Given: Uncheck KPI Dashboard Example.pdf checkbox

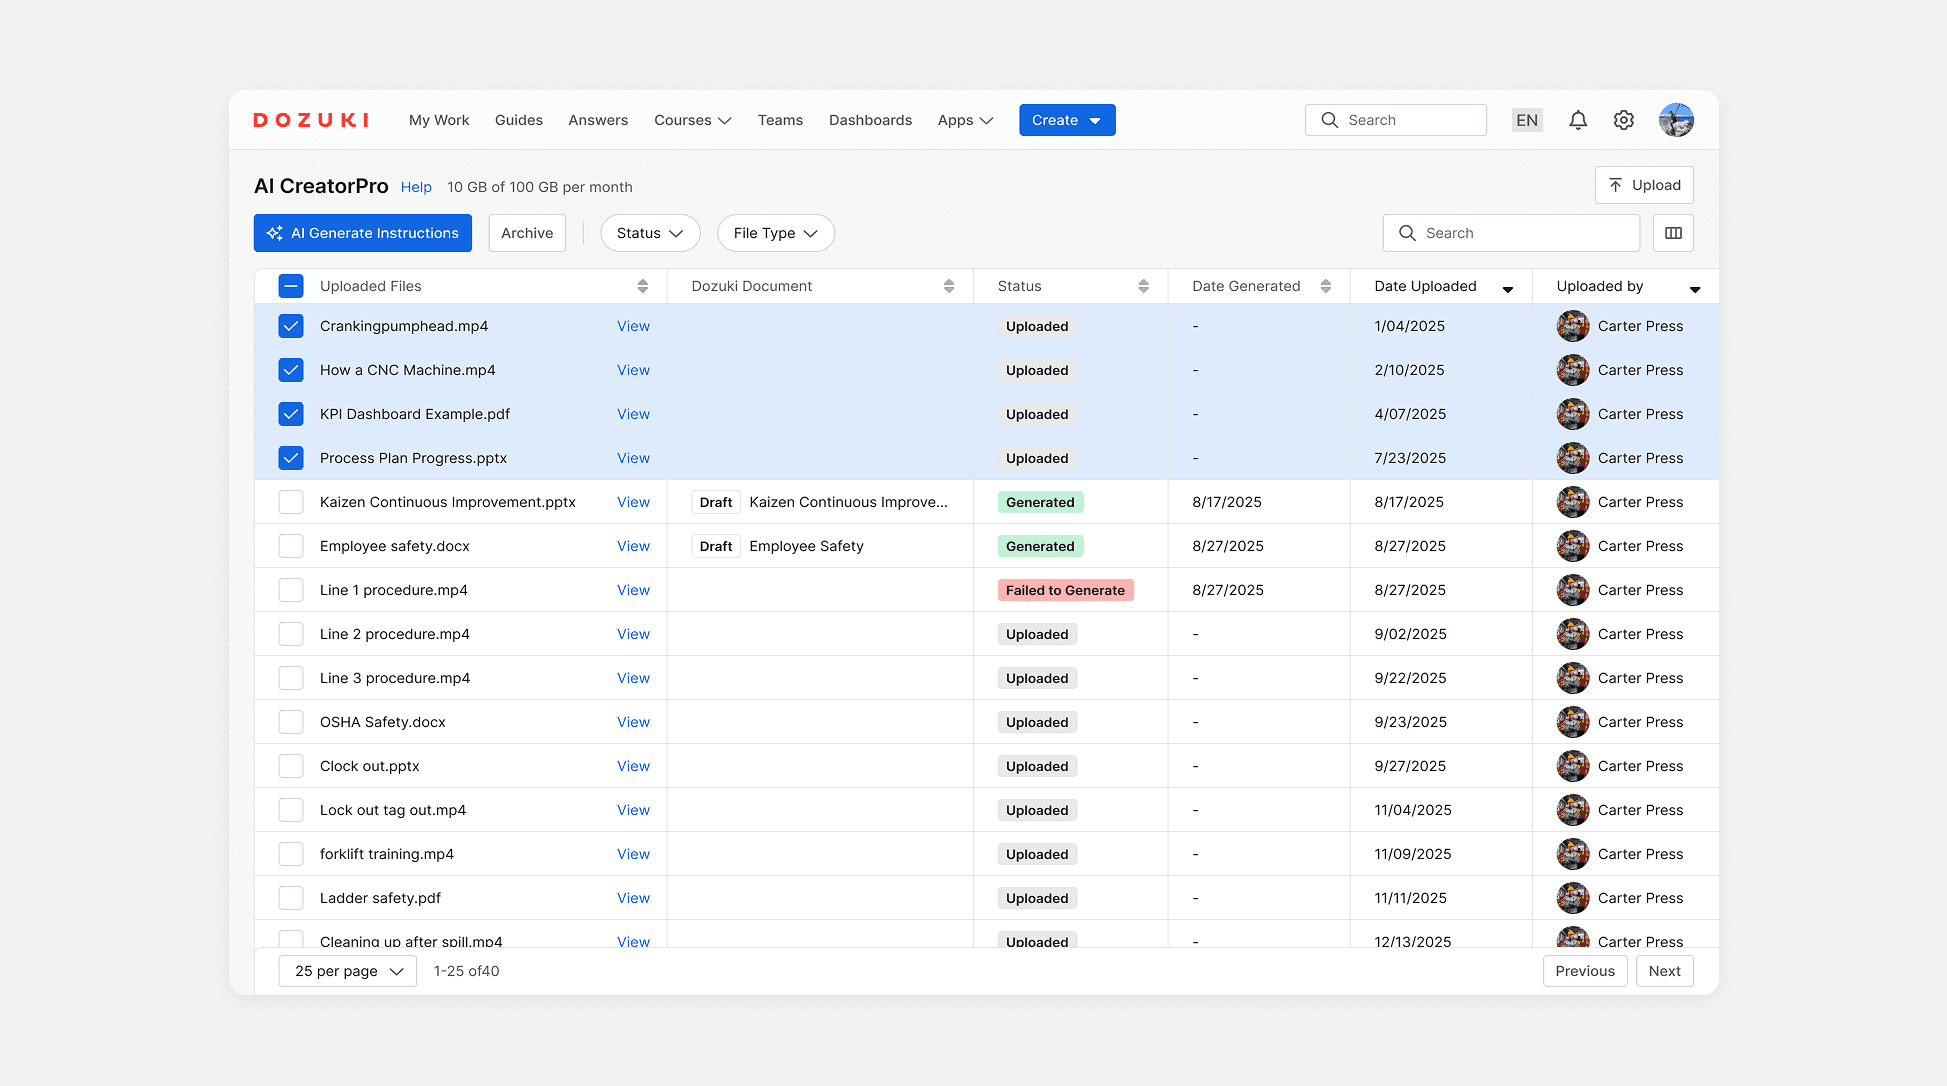Looking at the screenshot, I should (x=291, y=414).
